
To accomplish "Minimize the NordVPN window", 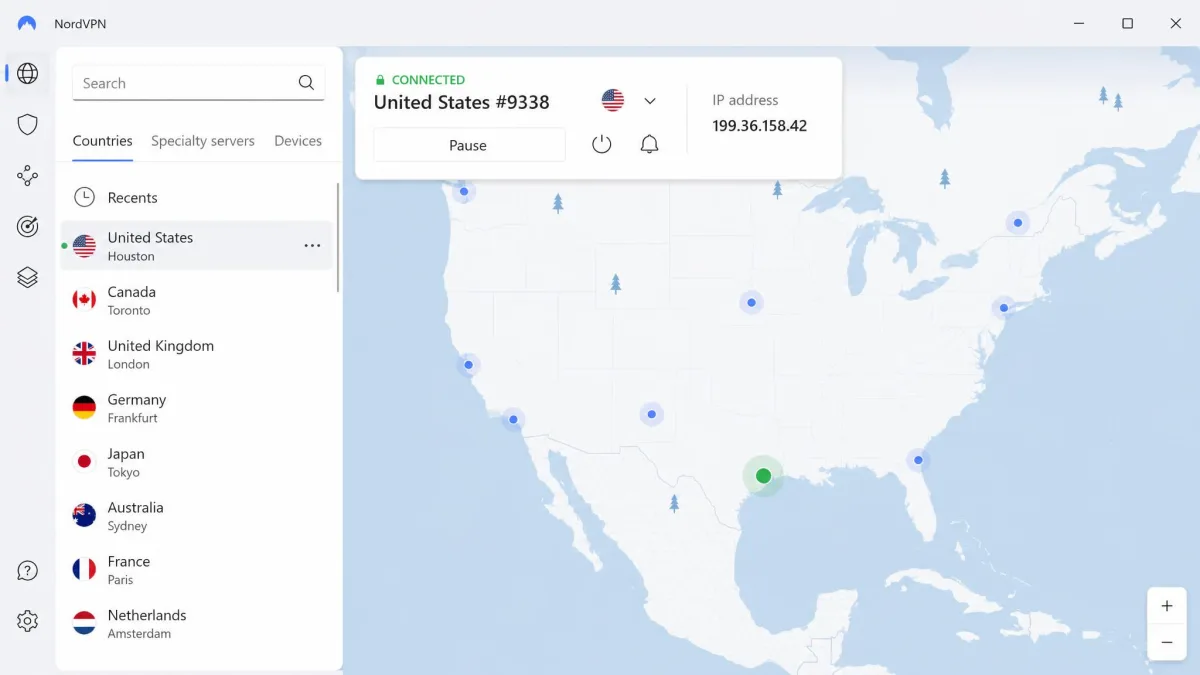I will [x=1079, y=23].
